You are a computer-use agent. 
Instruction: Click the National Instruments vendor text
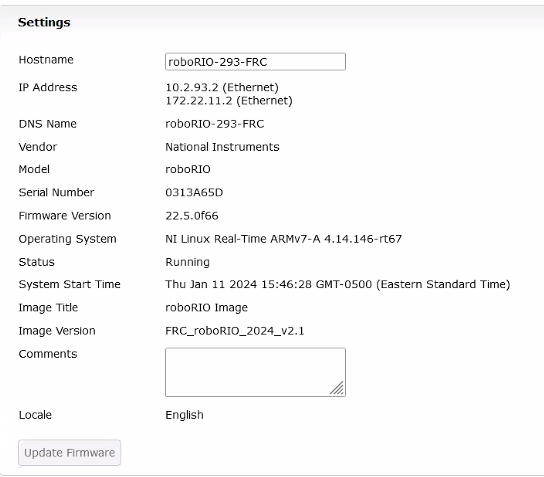[222, 147]
